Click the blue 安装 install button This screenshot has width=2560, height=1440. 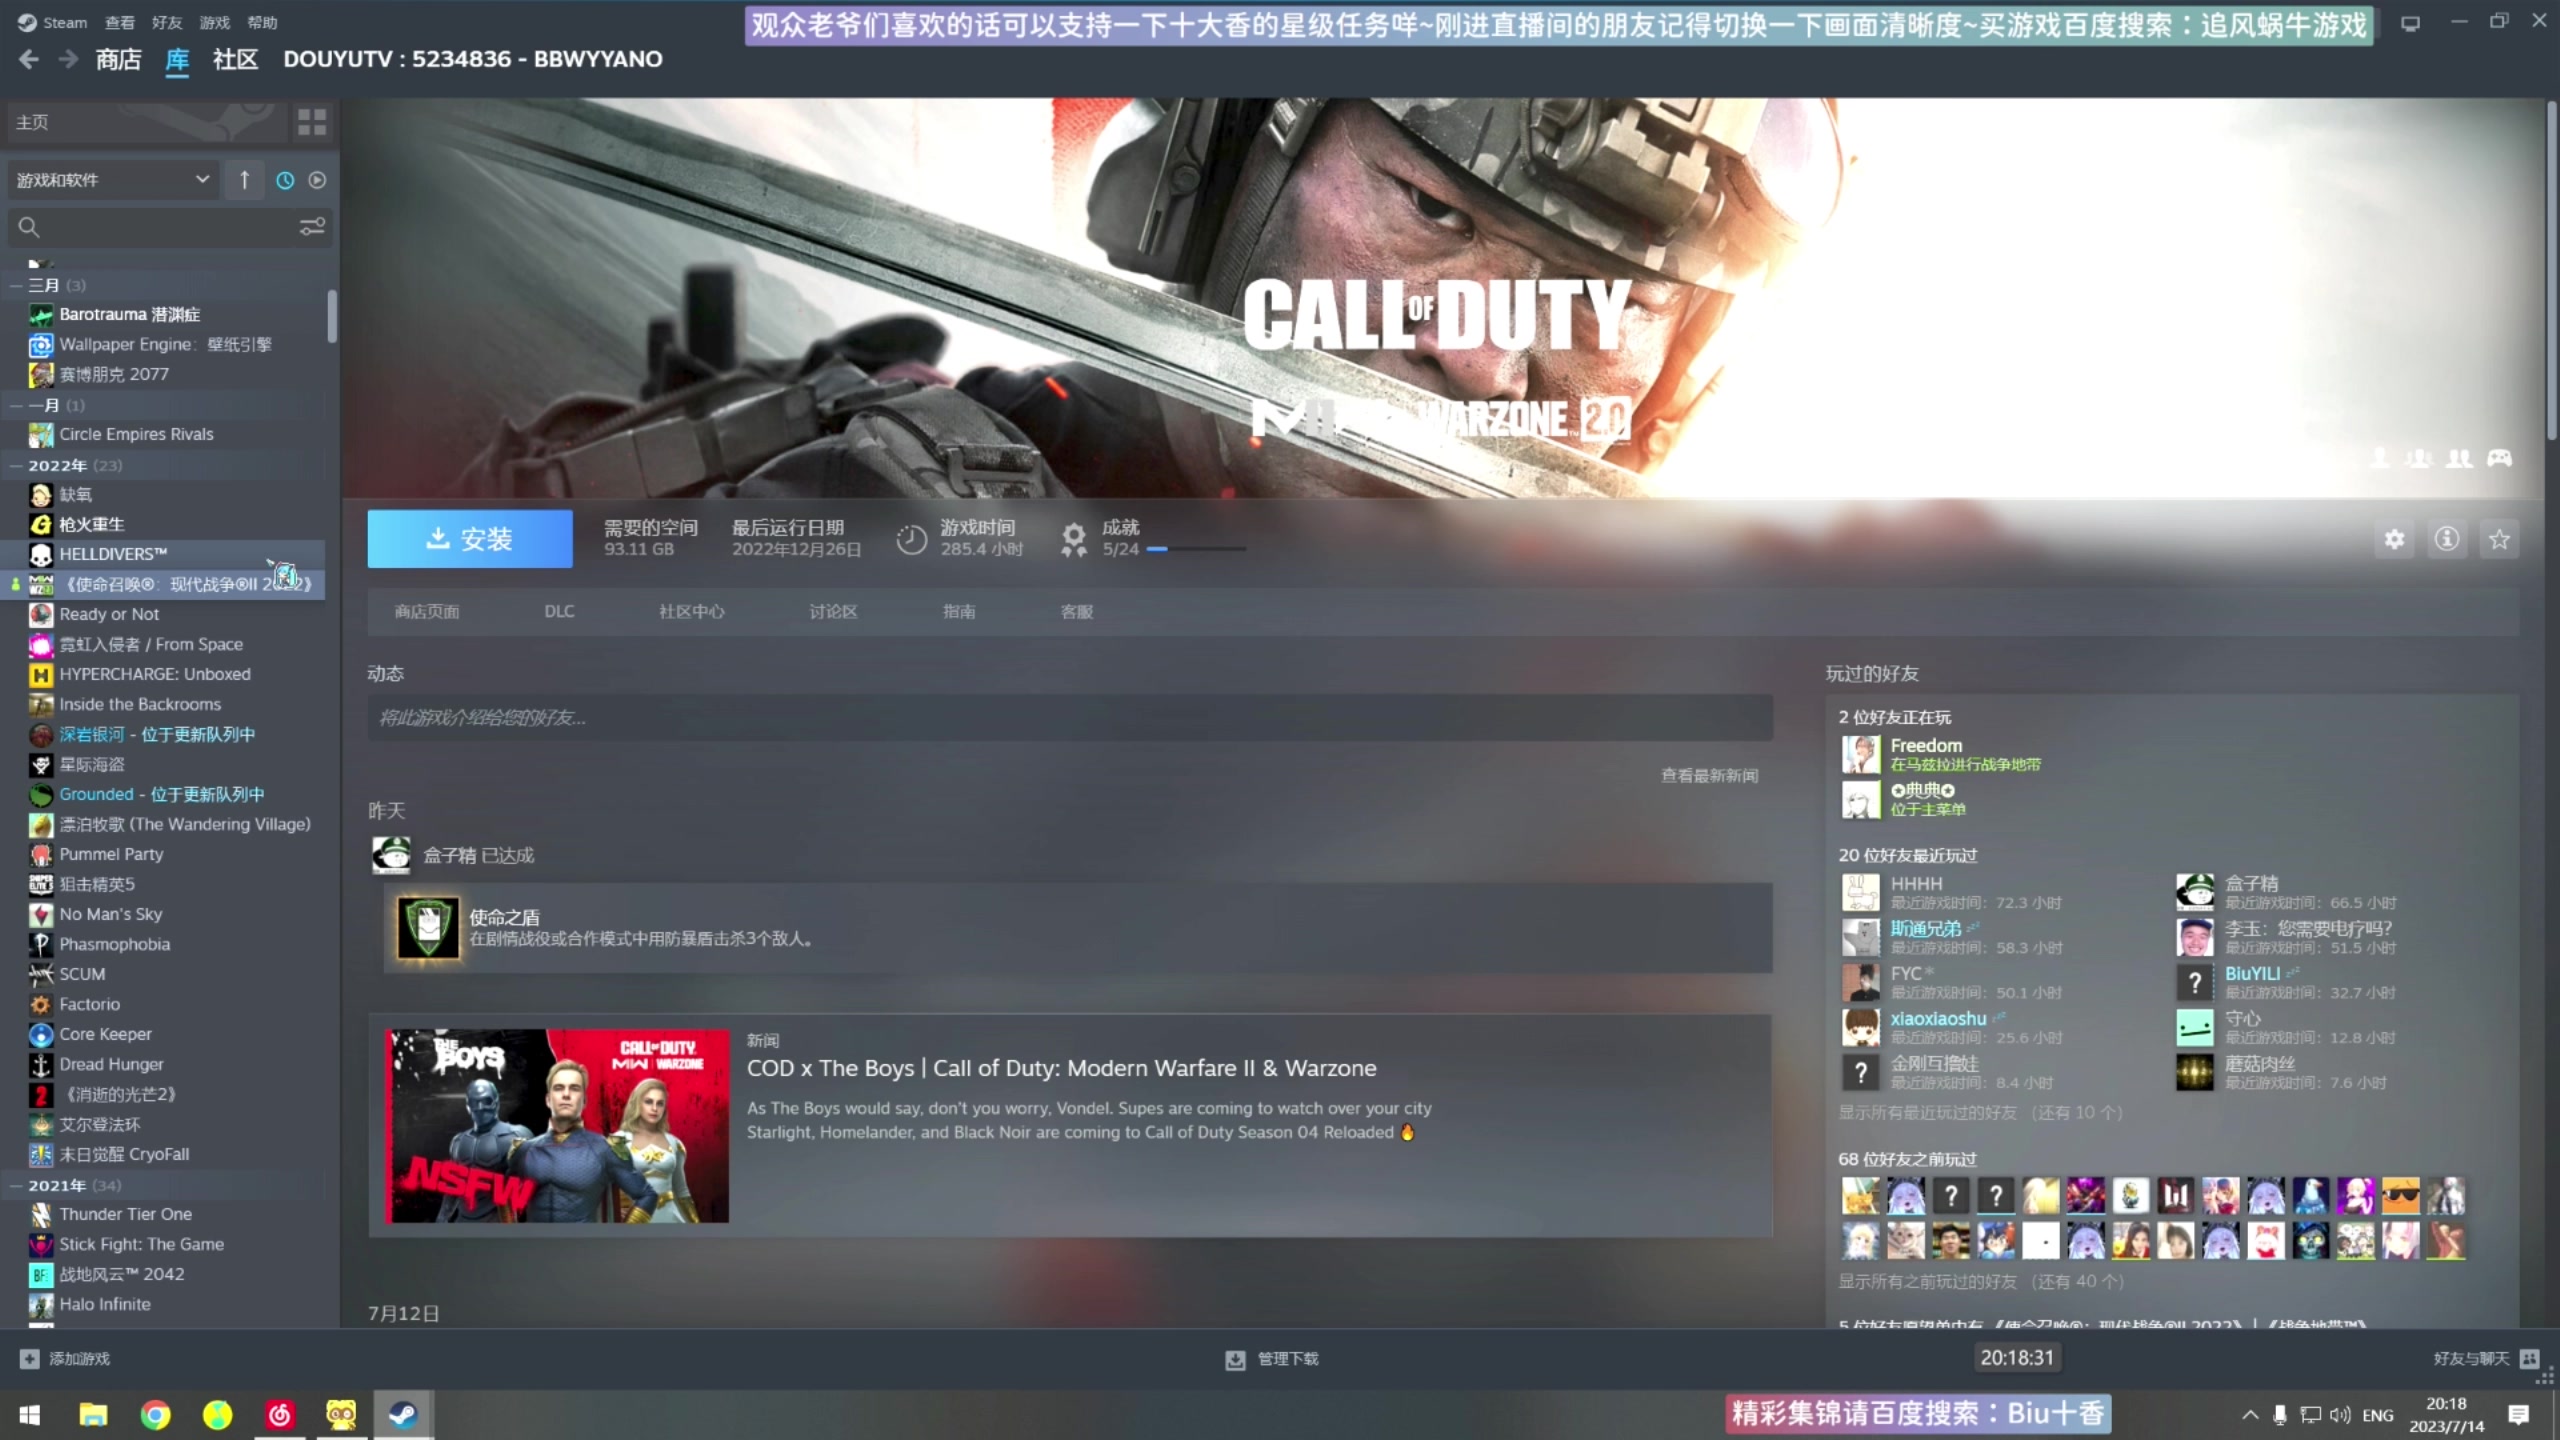tap(469, 539)
